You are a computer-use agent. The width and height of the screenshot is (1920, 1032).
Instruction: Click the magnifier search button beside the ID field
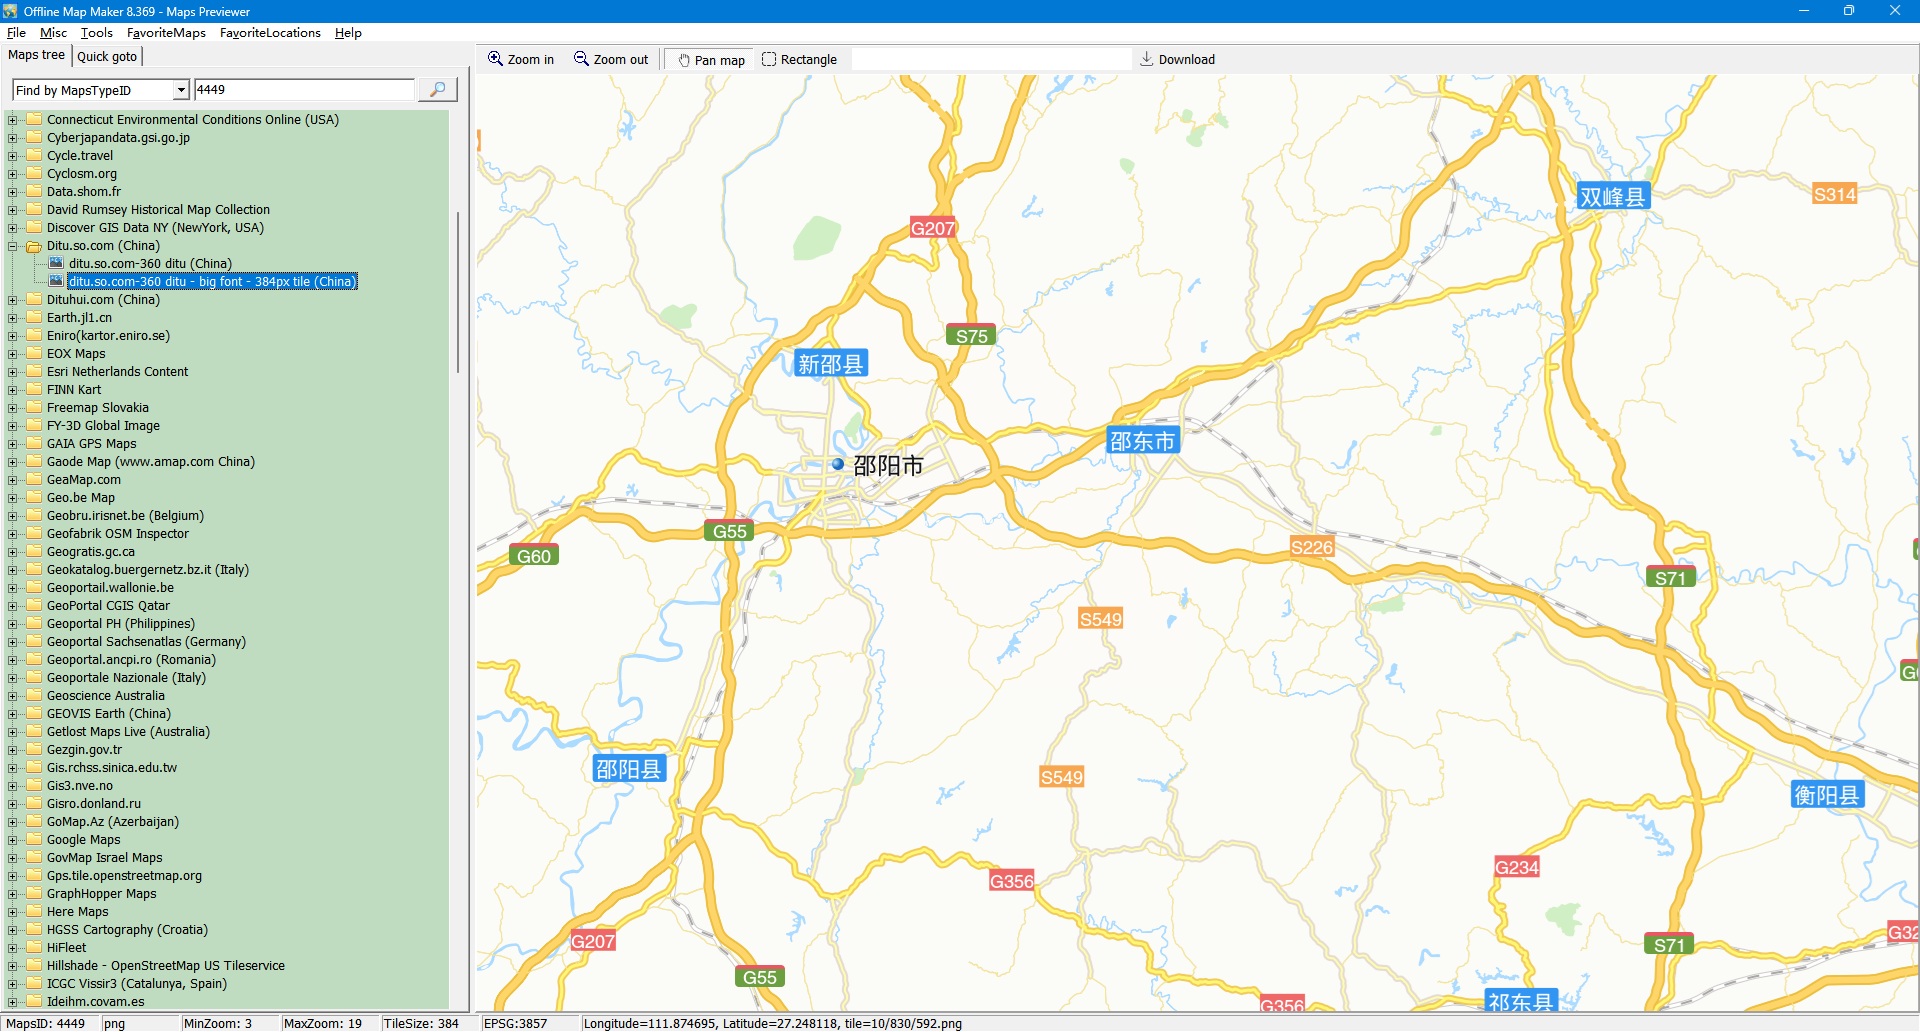pos(437,90)
